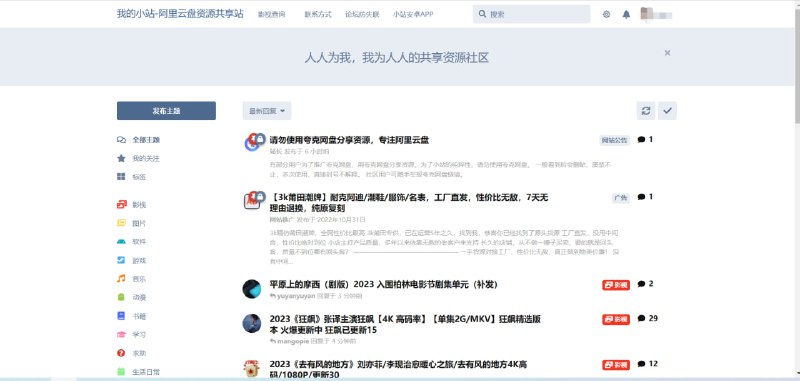Screen dimensions: 800x381
Task: Click the 网站公告 tag
Action: click(615, 140)
